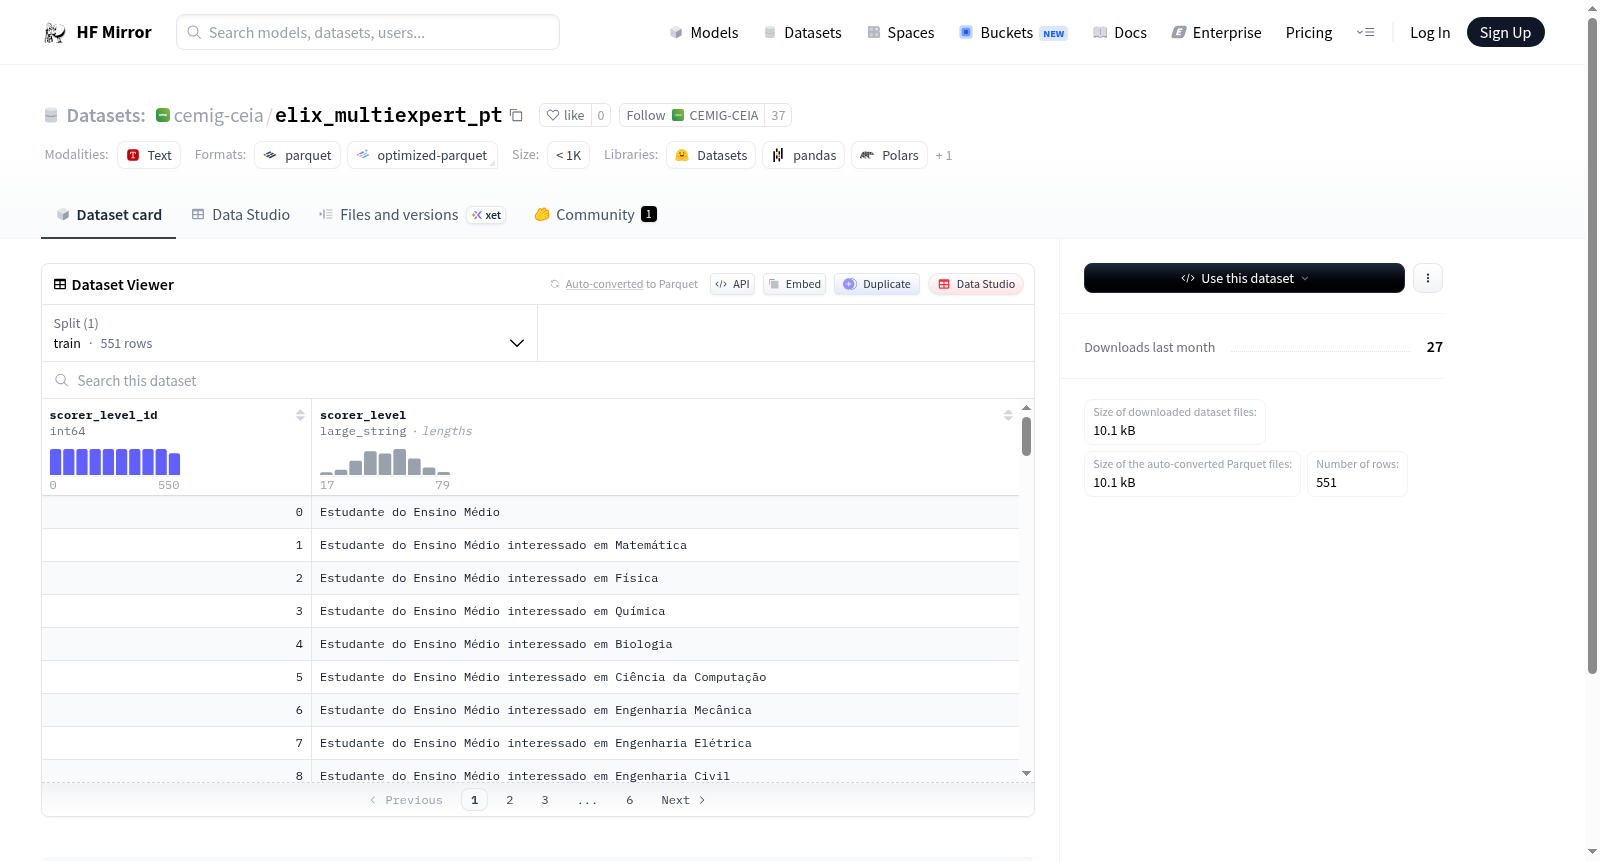Click the scorer_level lengths histogram

pos(385,461)
